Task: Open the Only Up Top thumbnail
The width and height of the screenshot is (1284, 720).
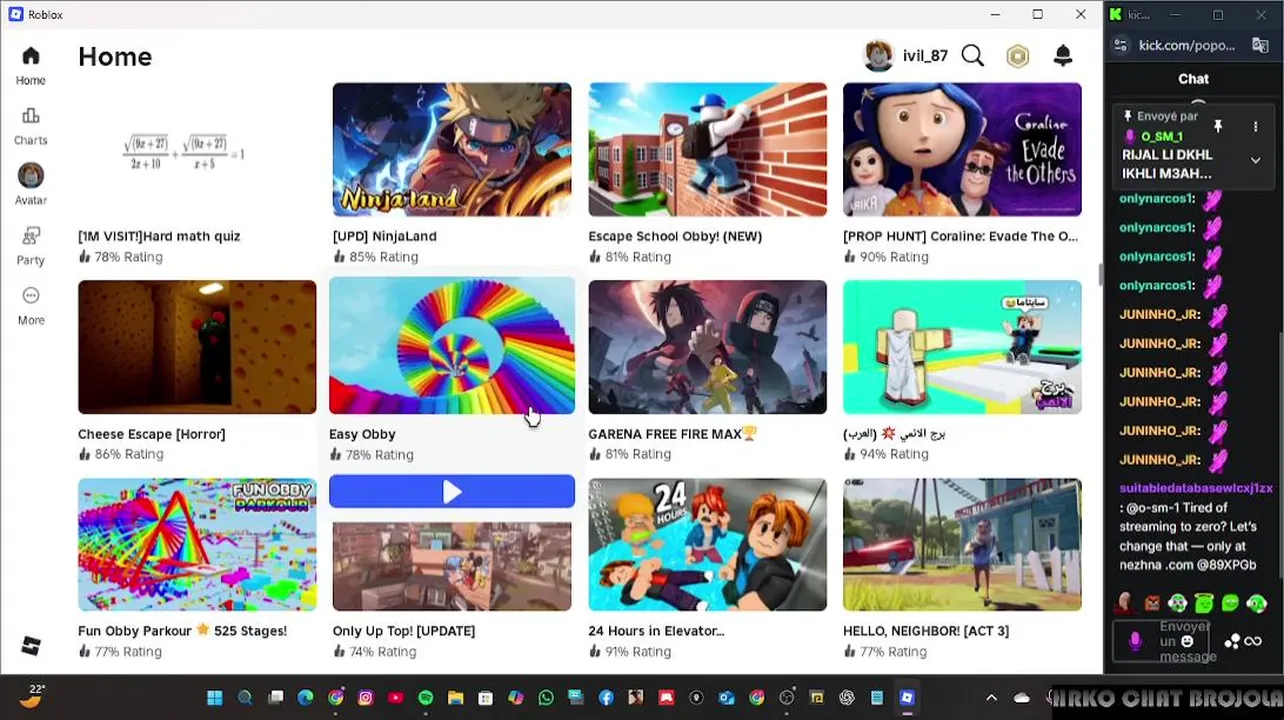Action: (452, 566)
